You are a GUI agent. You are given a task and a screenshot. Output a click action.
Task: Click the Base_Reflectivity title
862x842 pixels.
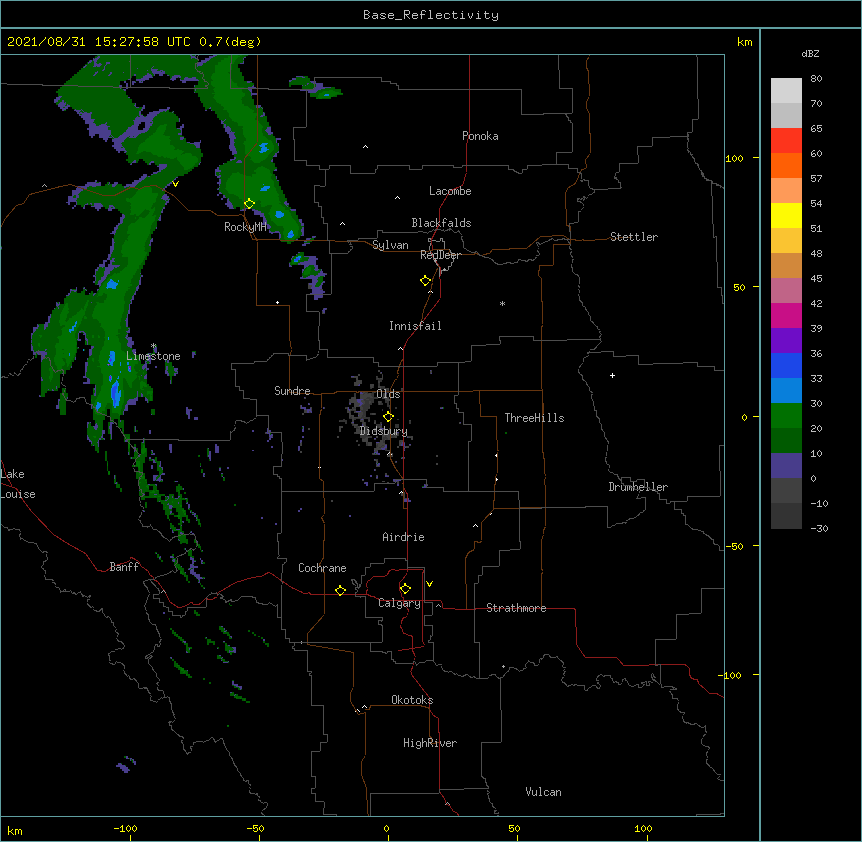tap(431, 15)
